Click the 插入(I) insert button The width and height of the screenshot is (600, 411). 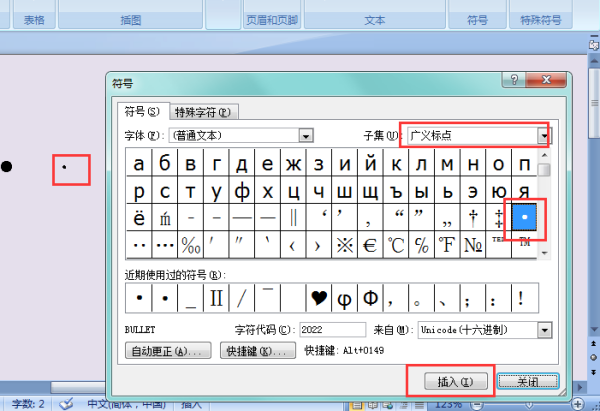coord(456,382)
